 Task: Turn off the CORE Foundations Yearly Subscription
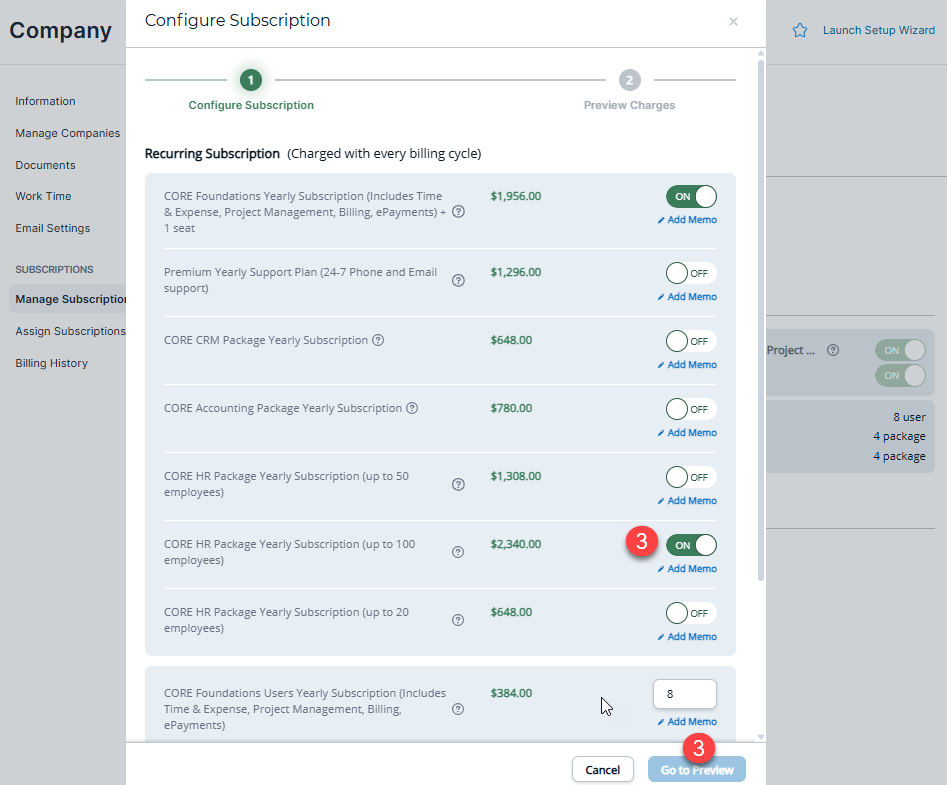[x=690, y=197]
